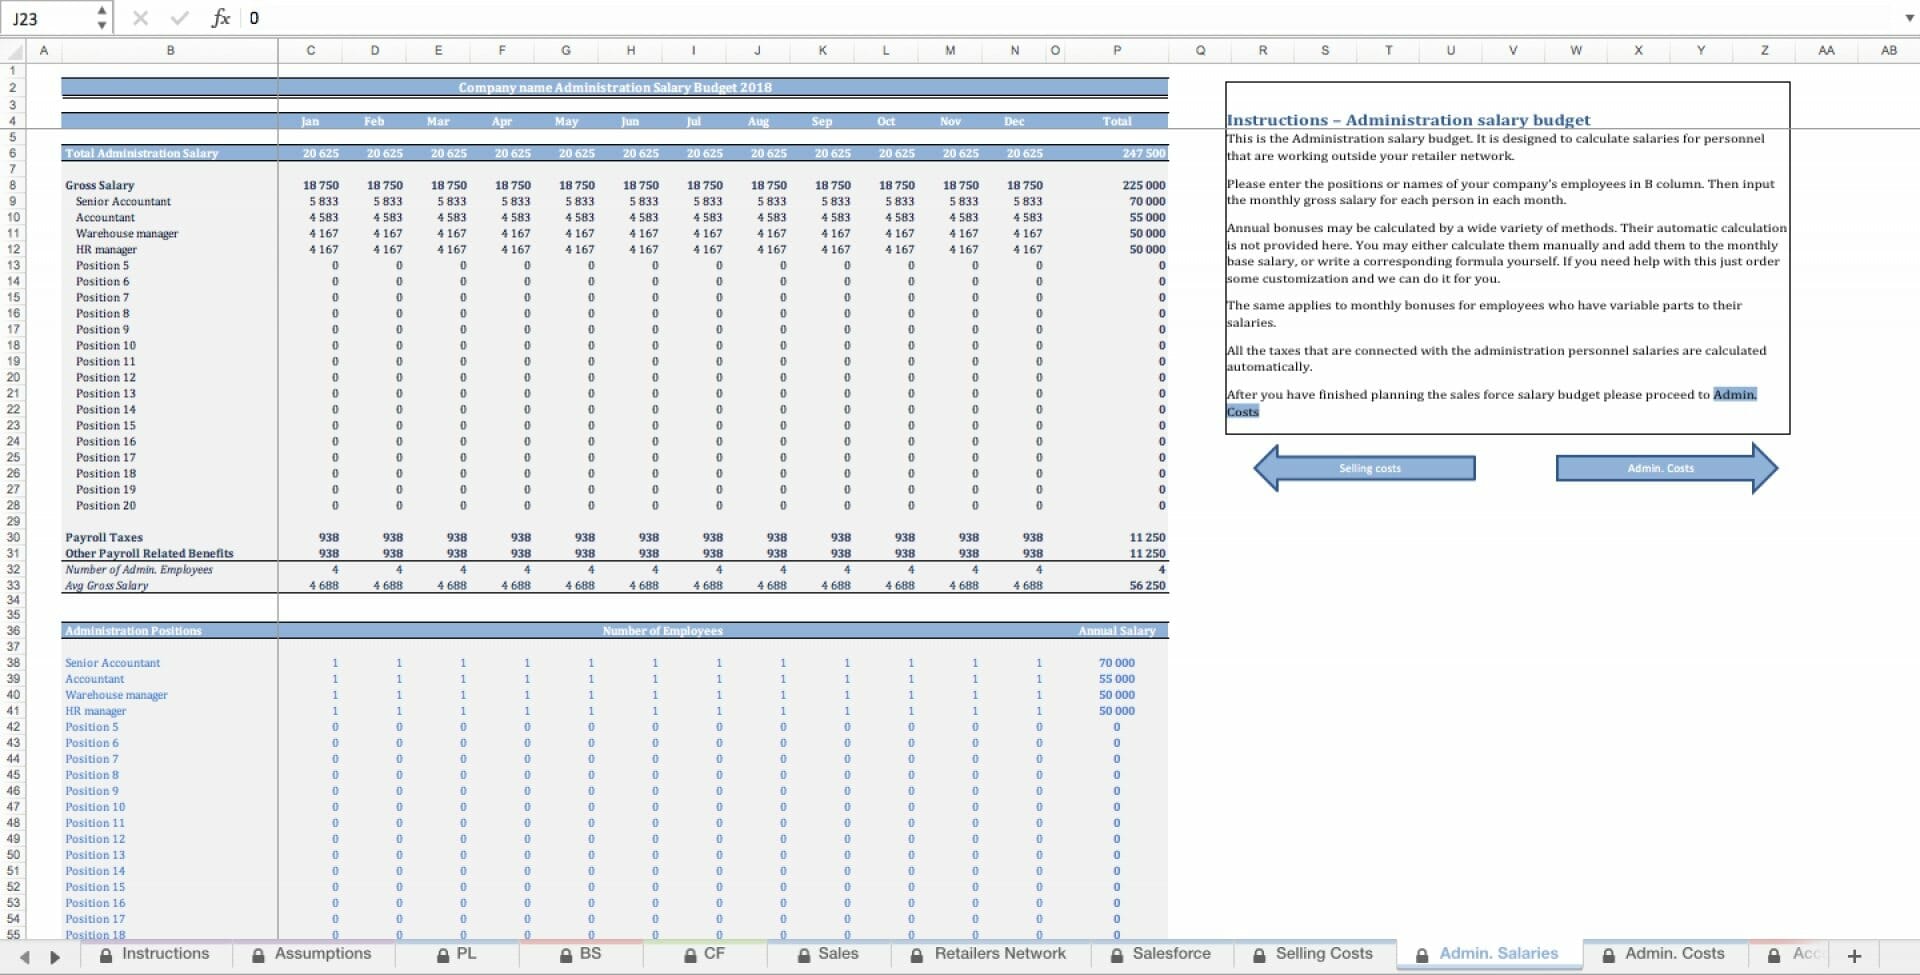The image size is (1920, 975).
Task: Switch to the Assumptions sheet tab
Action: [x=312, y=954]
